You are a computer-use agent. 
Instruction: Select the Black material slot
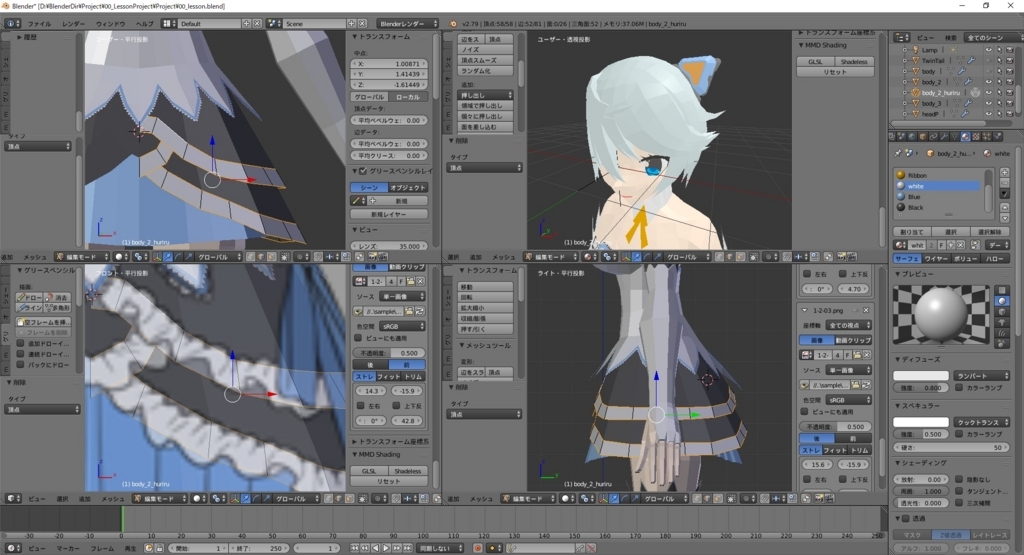pyautogui.click(x=939, y=208)
